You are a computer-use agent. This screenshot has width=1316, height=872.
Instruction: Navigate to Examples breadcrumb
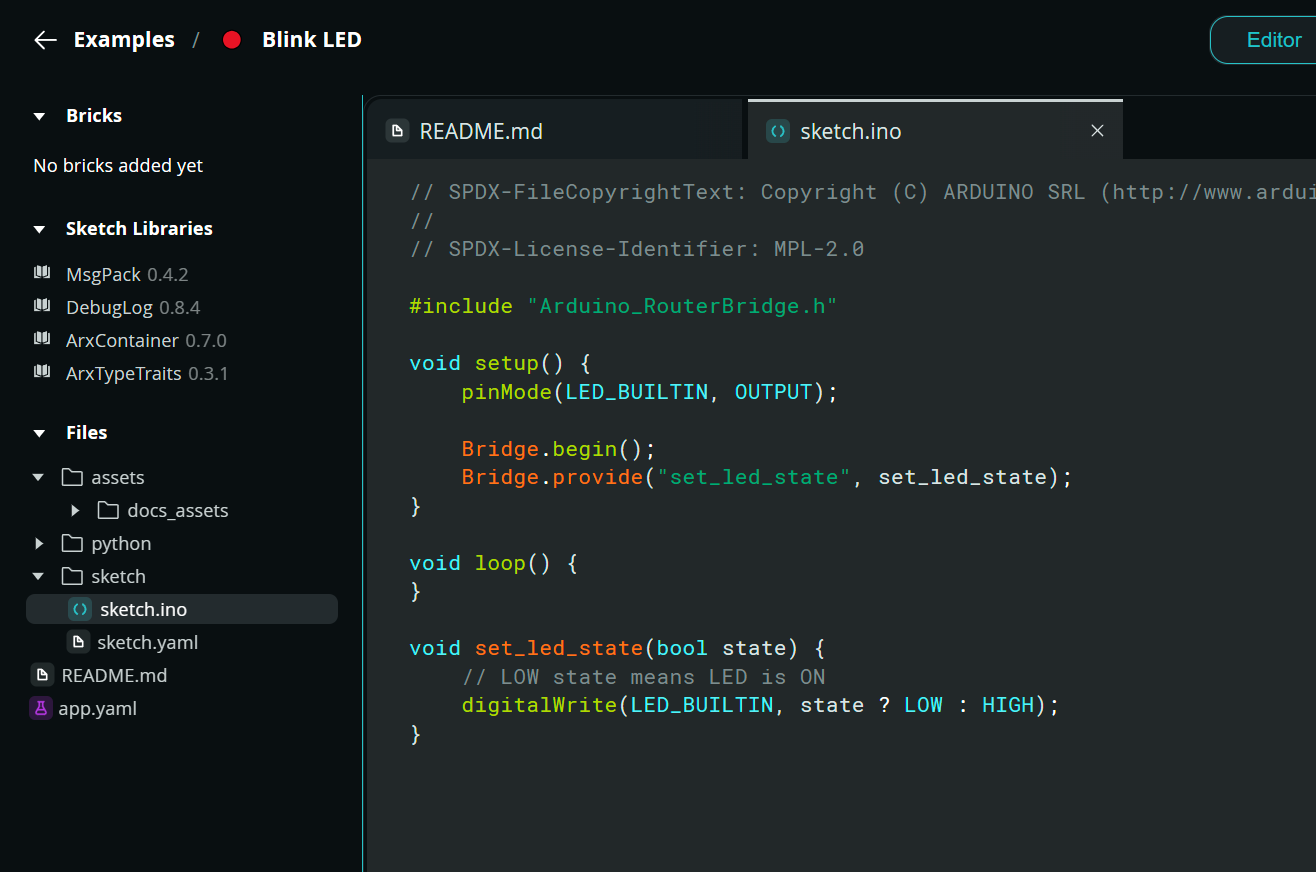coord(124,40)
